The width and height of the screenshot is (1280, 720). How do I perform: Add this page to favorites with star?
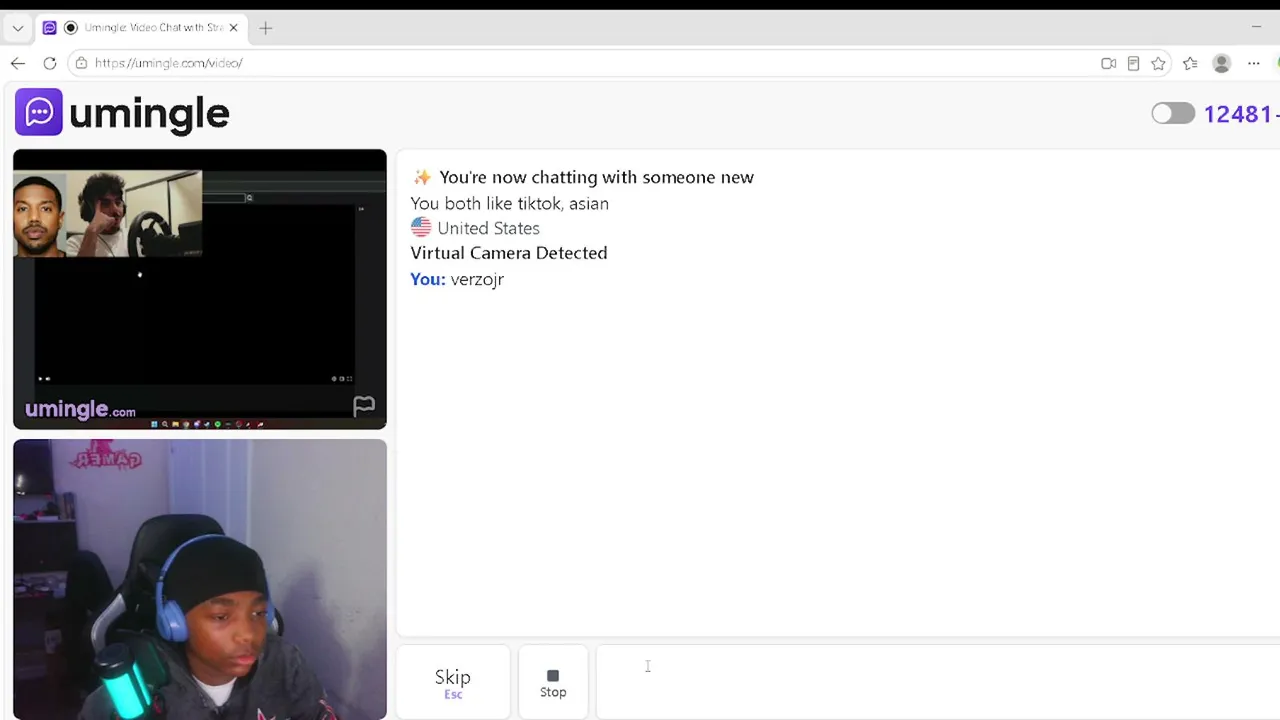[1158, 63]
